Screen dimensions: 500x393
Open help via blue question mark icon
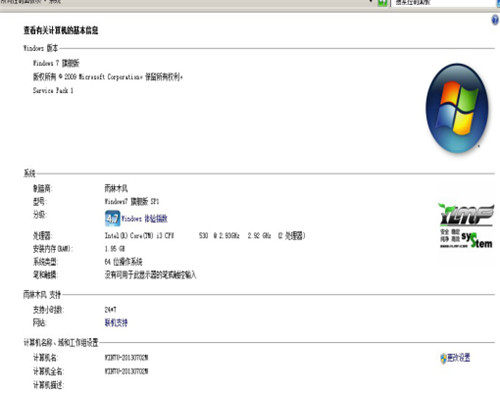[x=495, y=20]
